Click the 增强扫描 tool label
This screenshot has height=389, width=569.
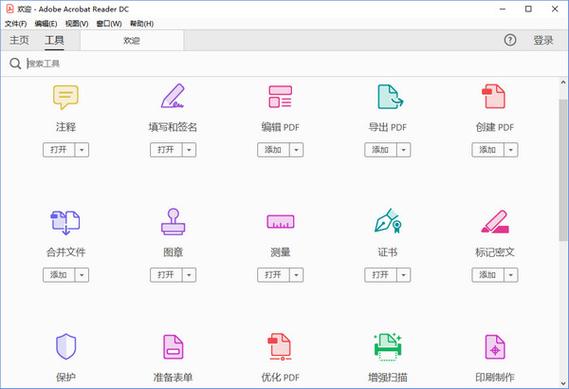point(388,378)
